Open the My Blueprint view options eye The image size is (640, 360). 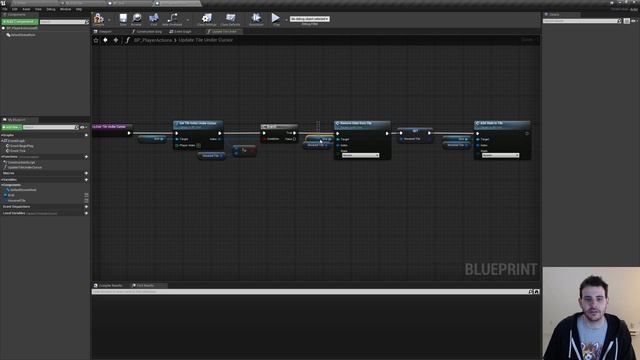coord(83,127)
